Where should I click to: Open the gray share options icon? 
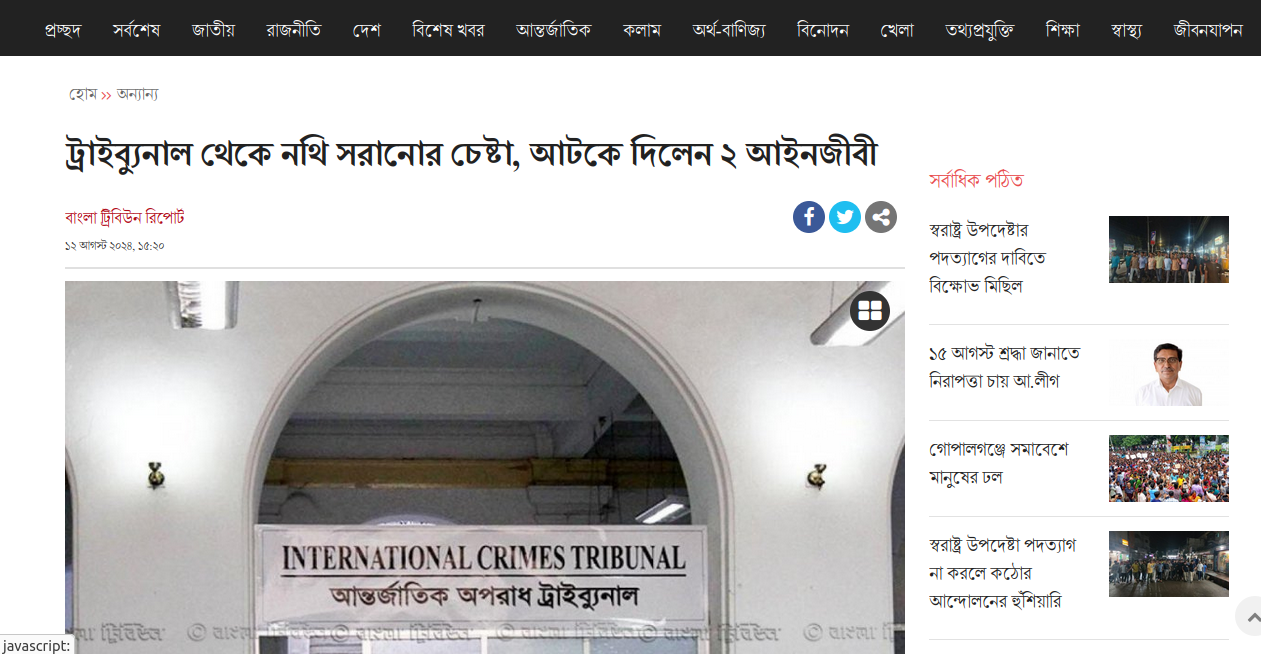(881, 217)
